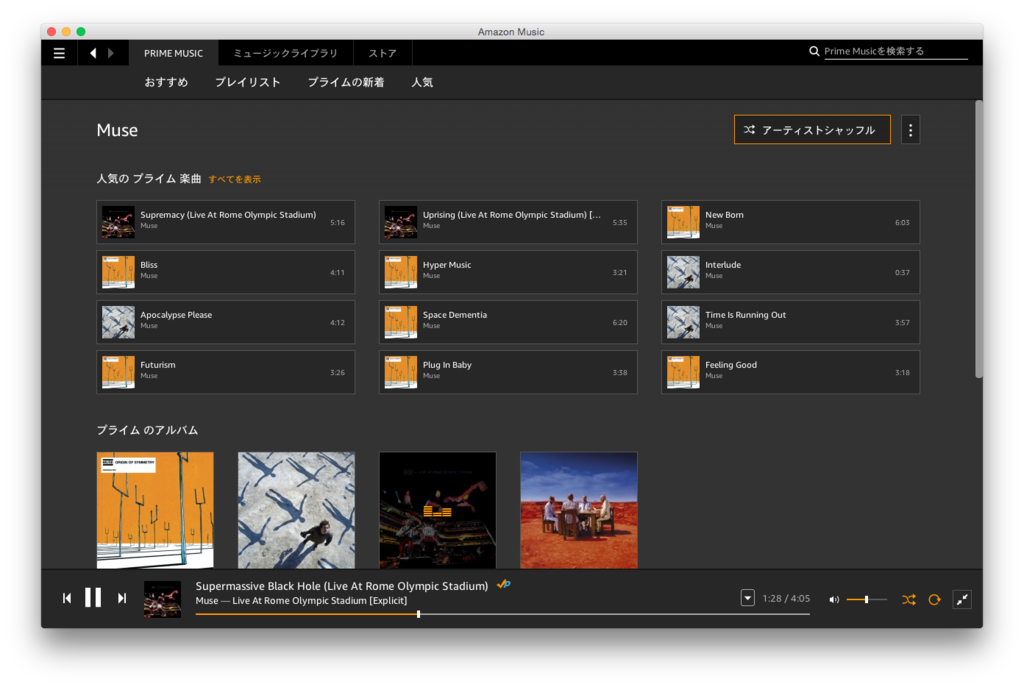
Task: Select the 人気 sub-tab
Action: coord(422,82)
